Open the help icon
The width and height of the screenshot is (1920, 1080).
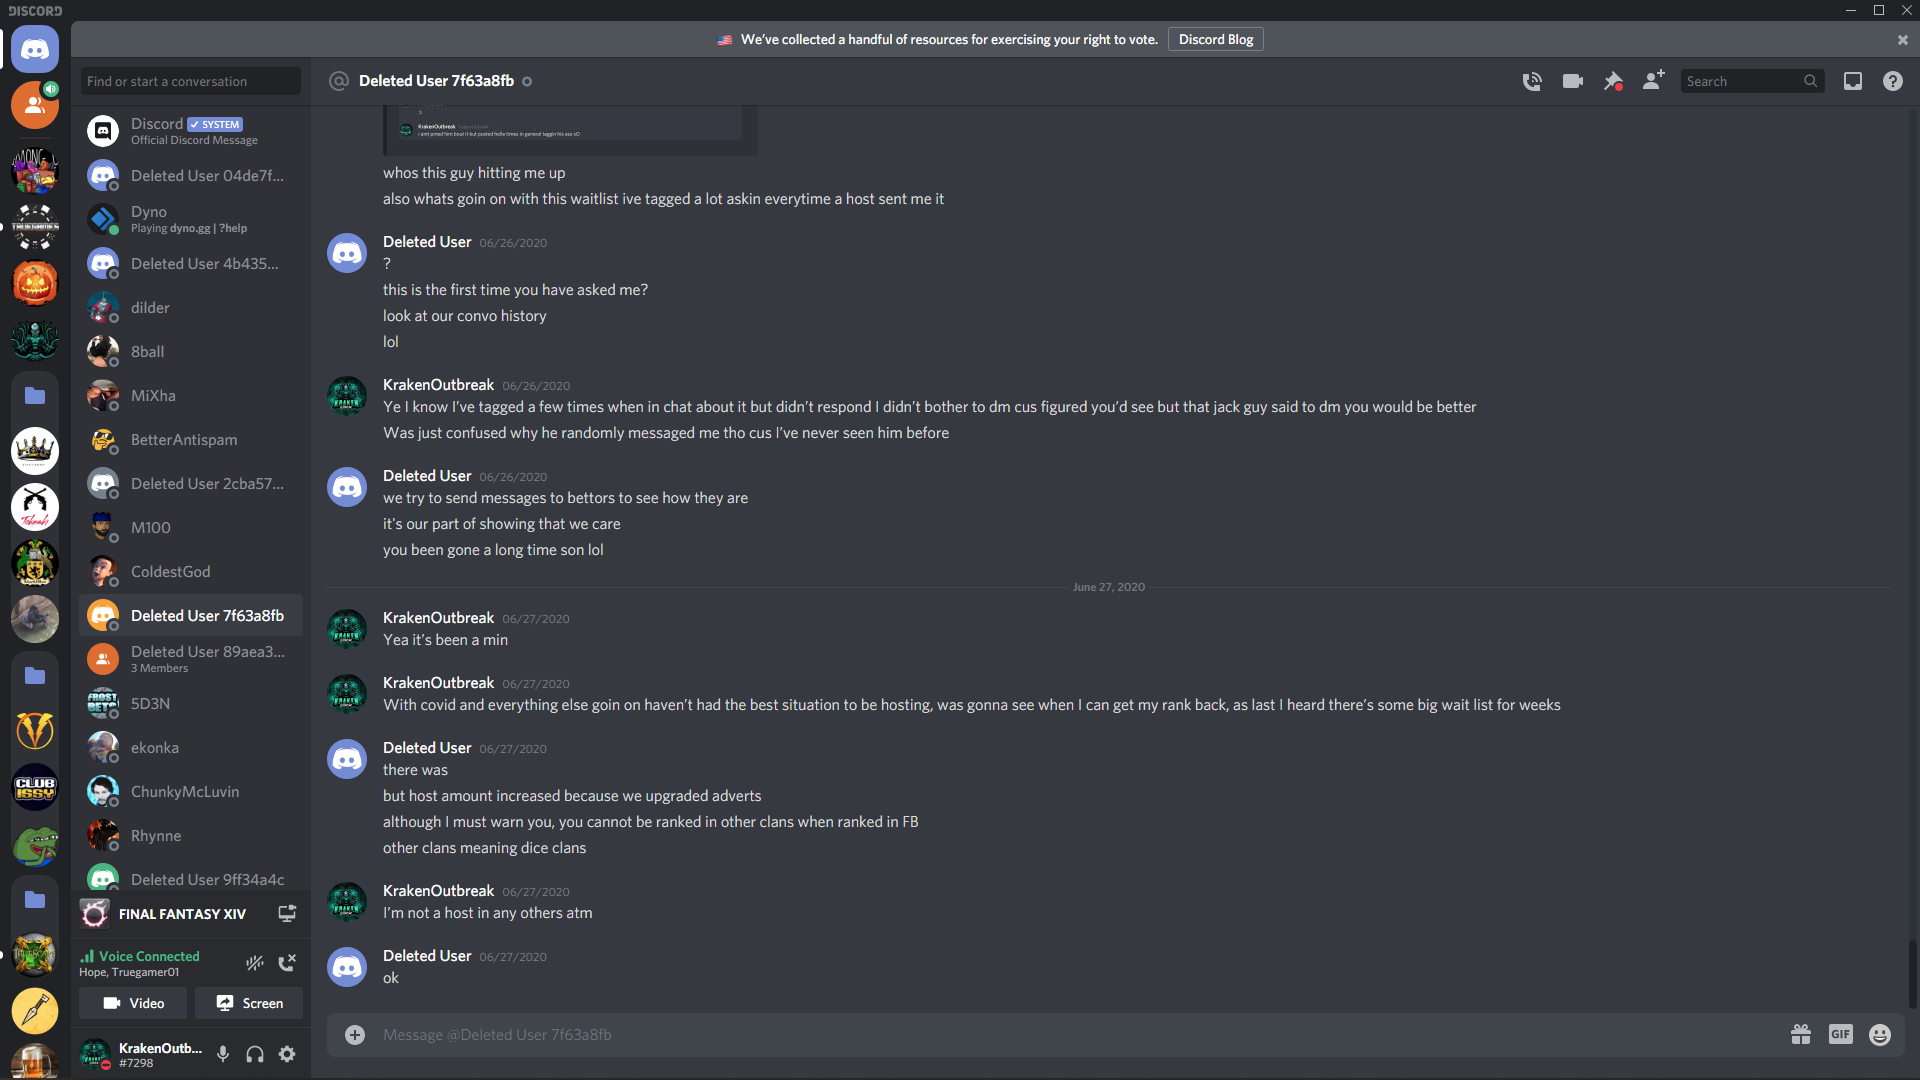(1893, 81)
